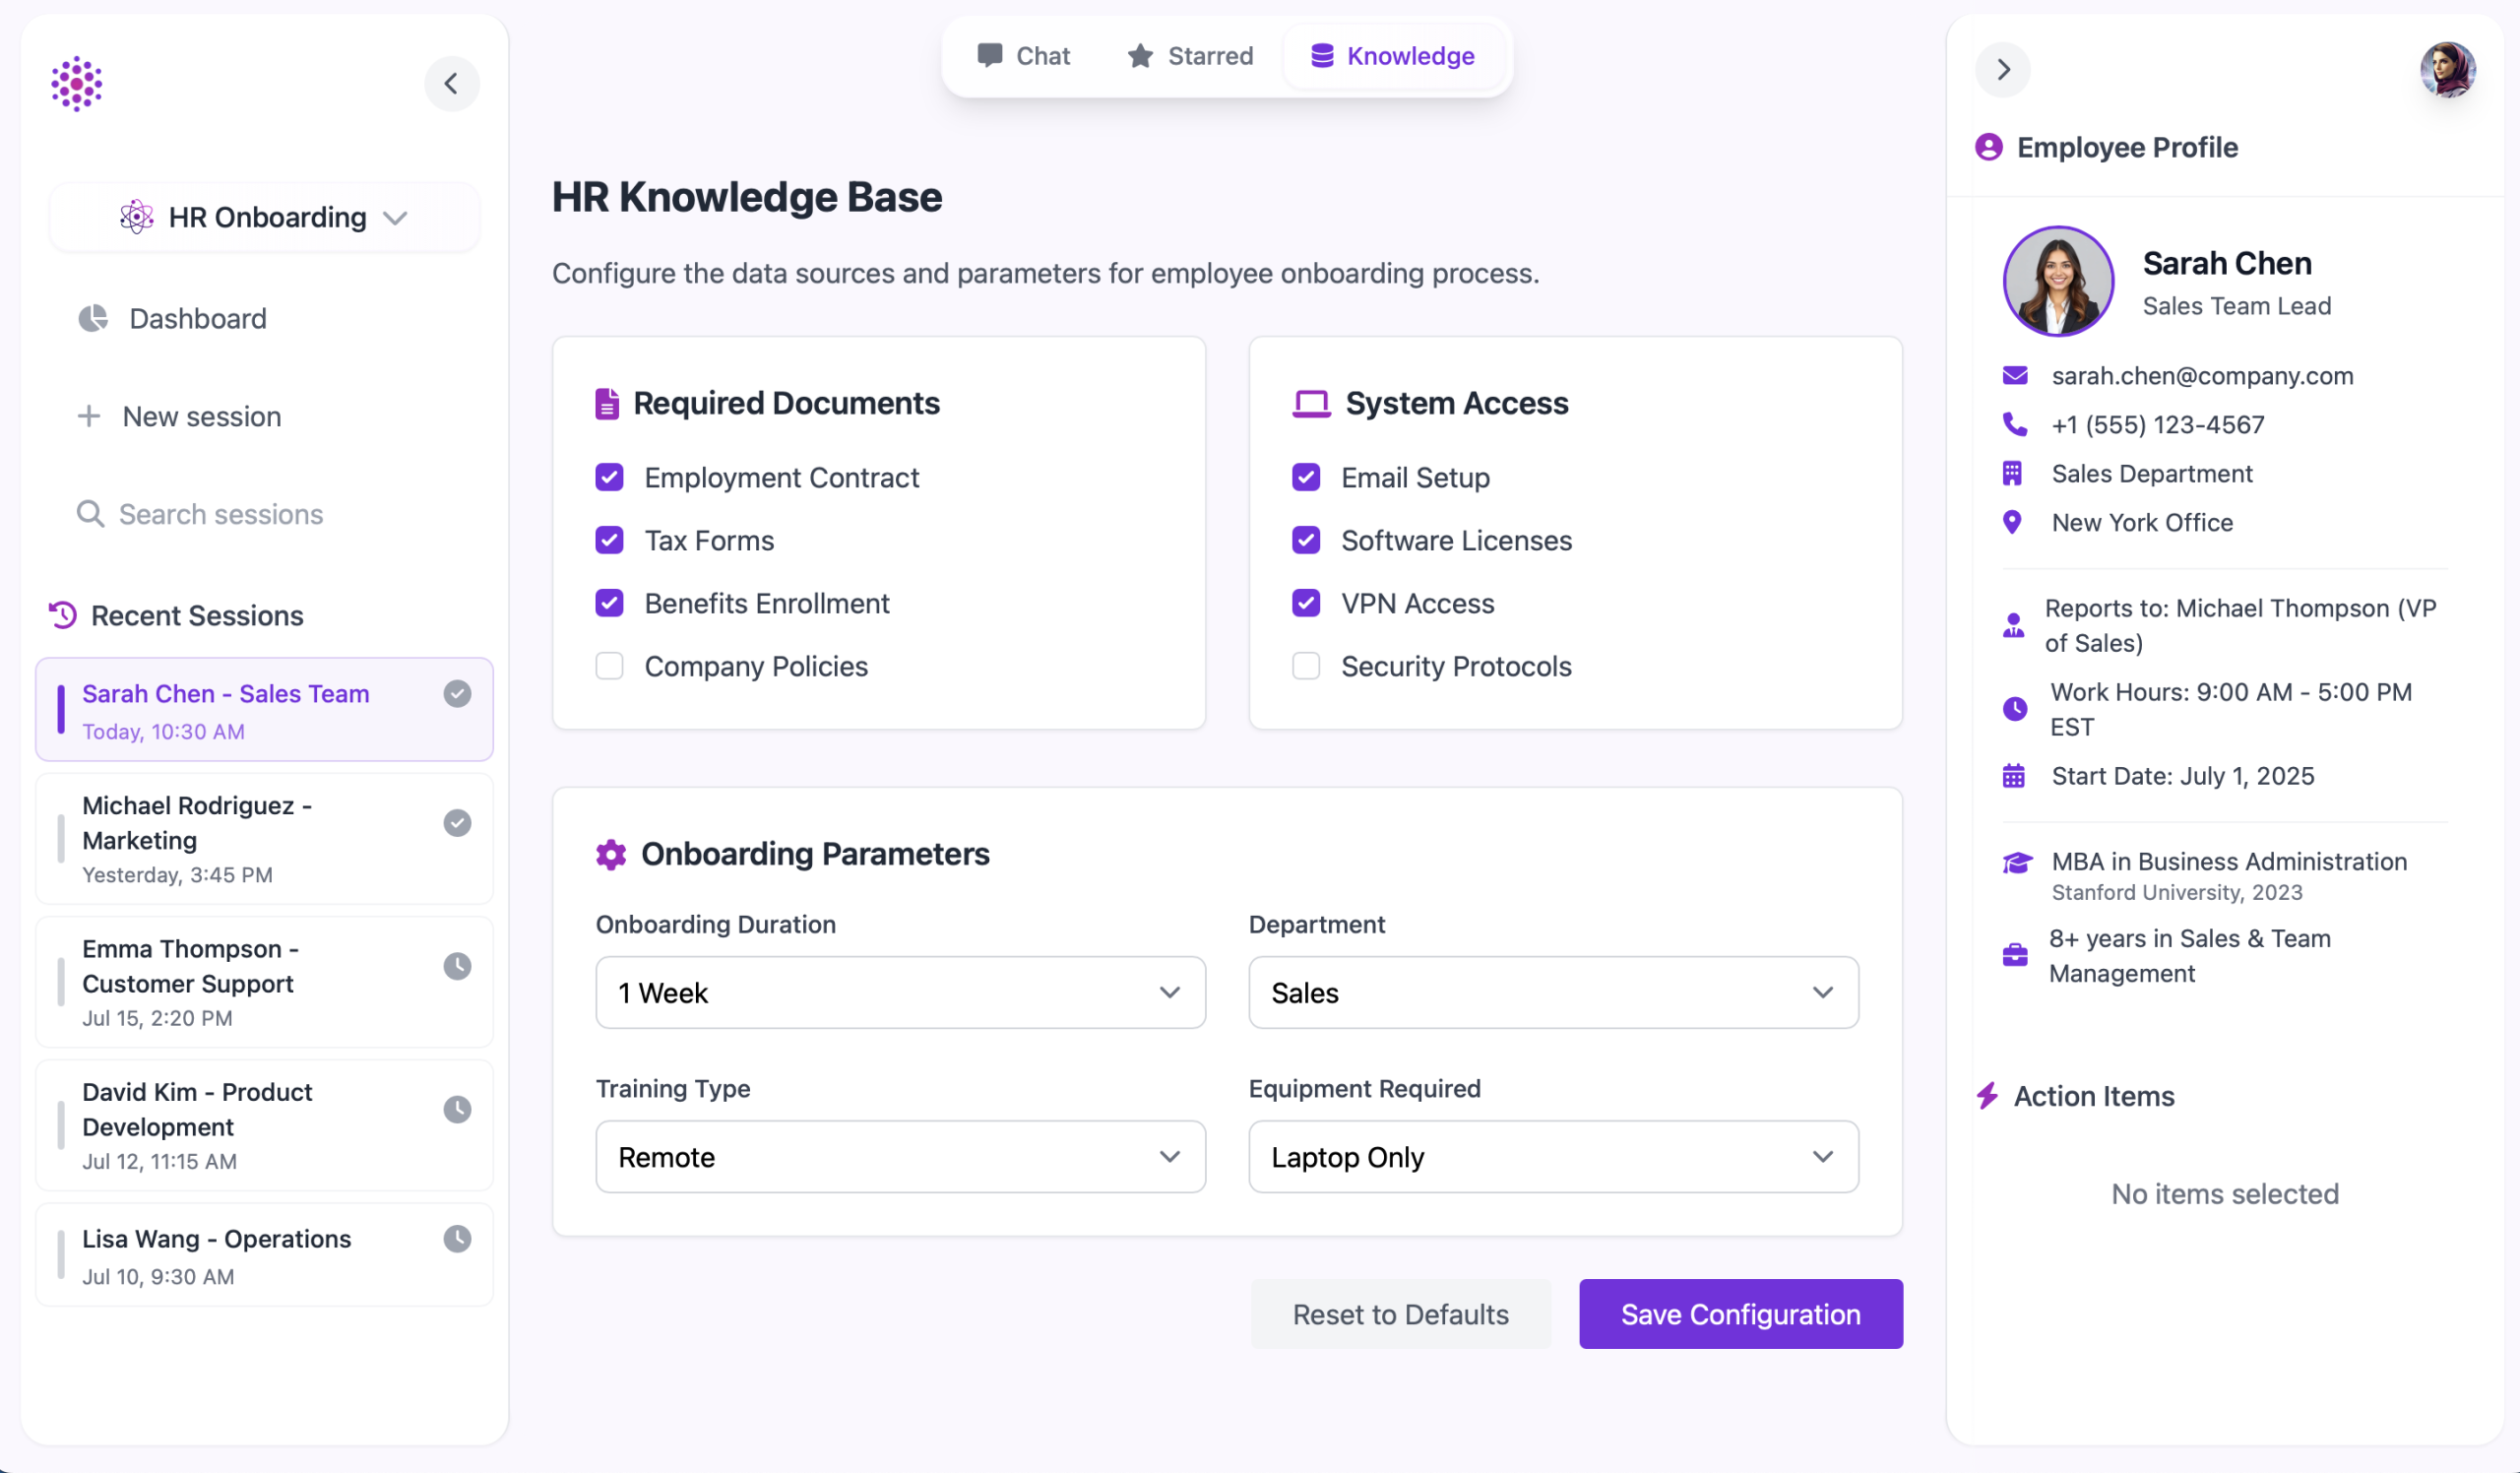Image resolution: width=2520 pixels, height=1473 pixels.
Task: Click the purple dotted app logo
Action: pos(77,83)
